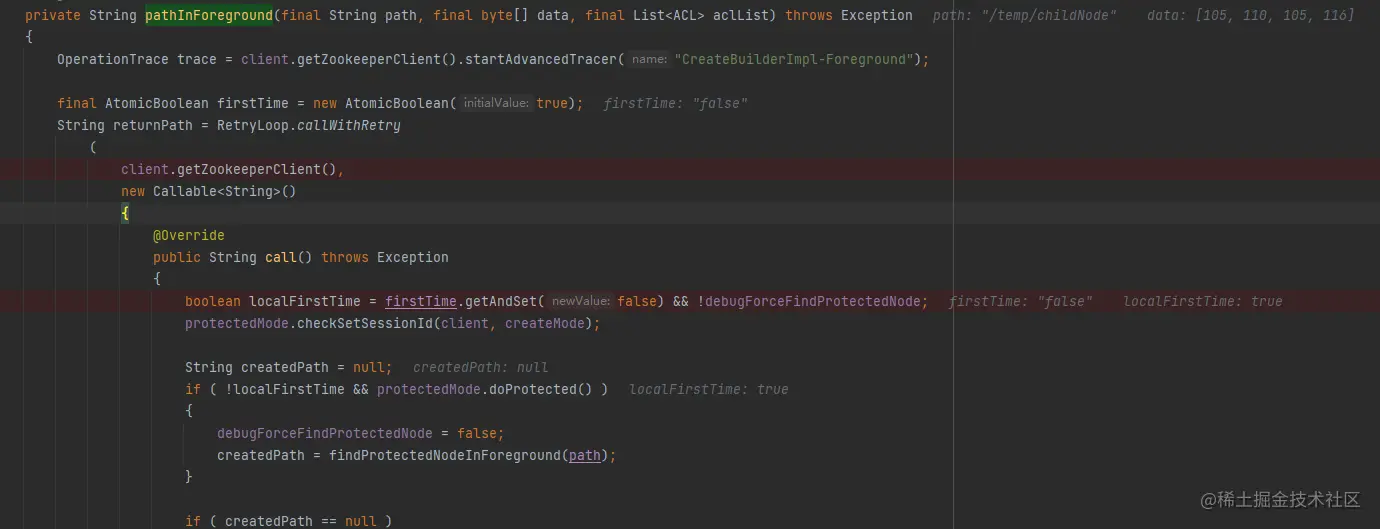Click the pathInForeground method name
1380x529 pixels.
click(208, 16)
